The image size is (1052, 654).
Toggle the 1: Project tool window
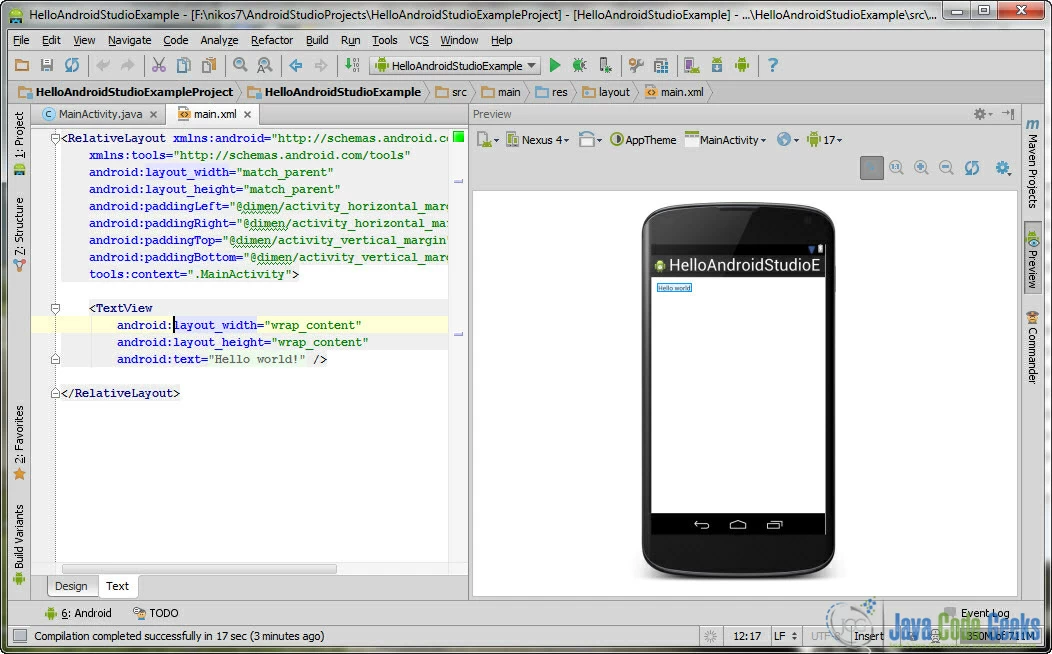pyautogui.click(x=19, y=143)
